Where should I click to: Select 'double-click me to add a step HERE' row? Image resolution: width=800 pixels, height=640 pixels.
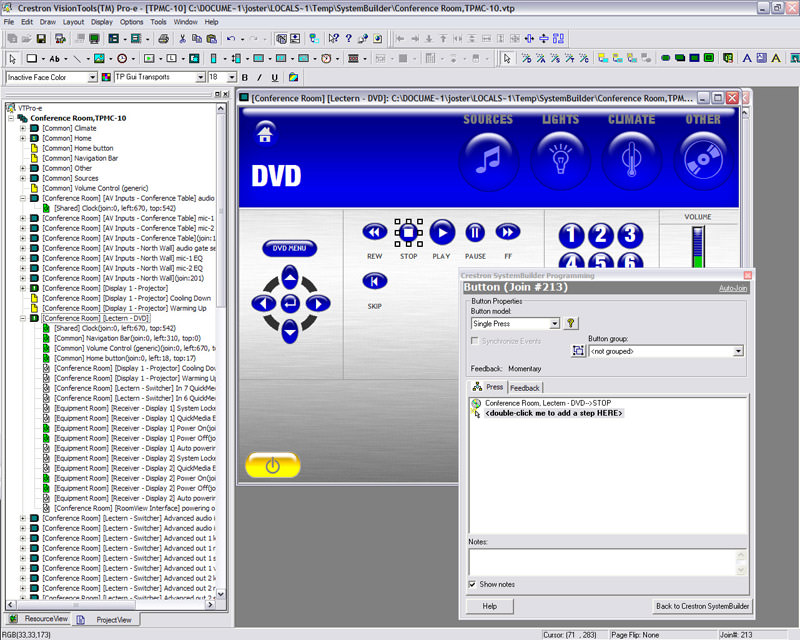[x=554, y=413]
